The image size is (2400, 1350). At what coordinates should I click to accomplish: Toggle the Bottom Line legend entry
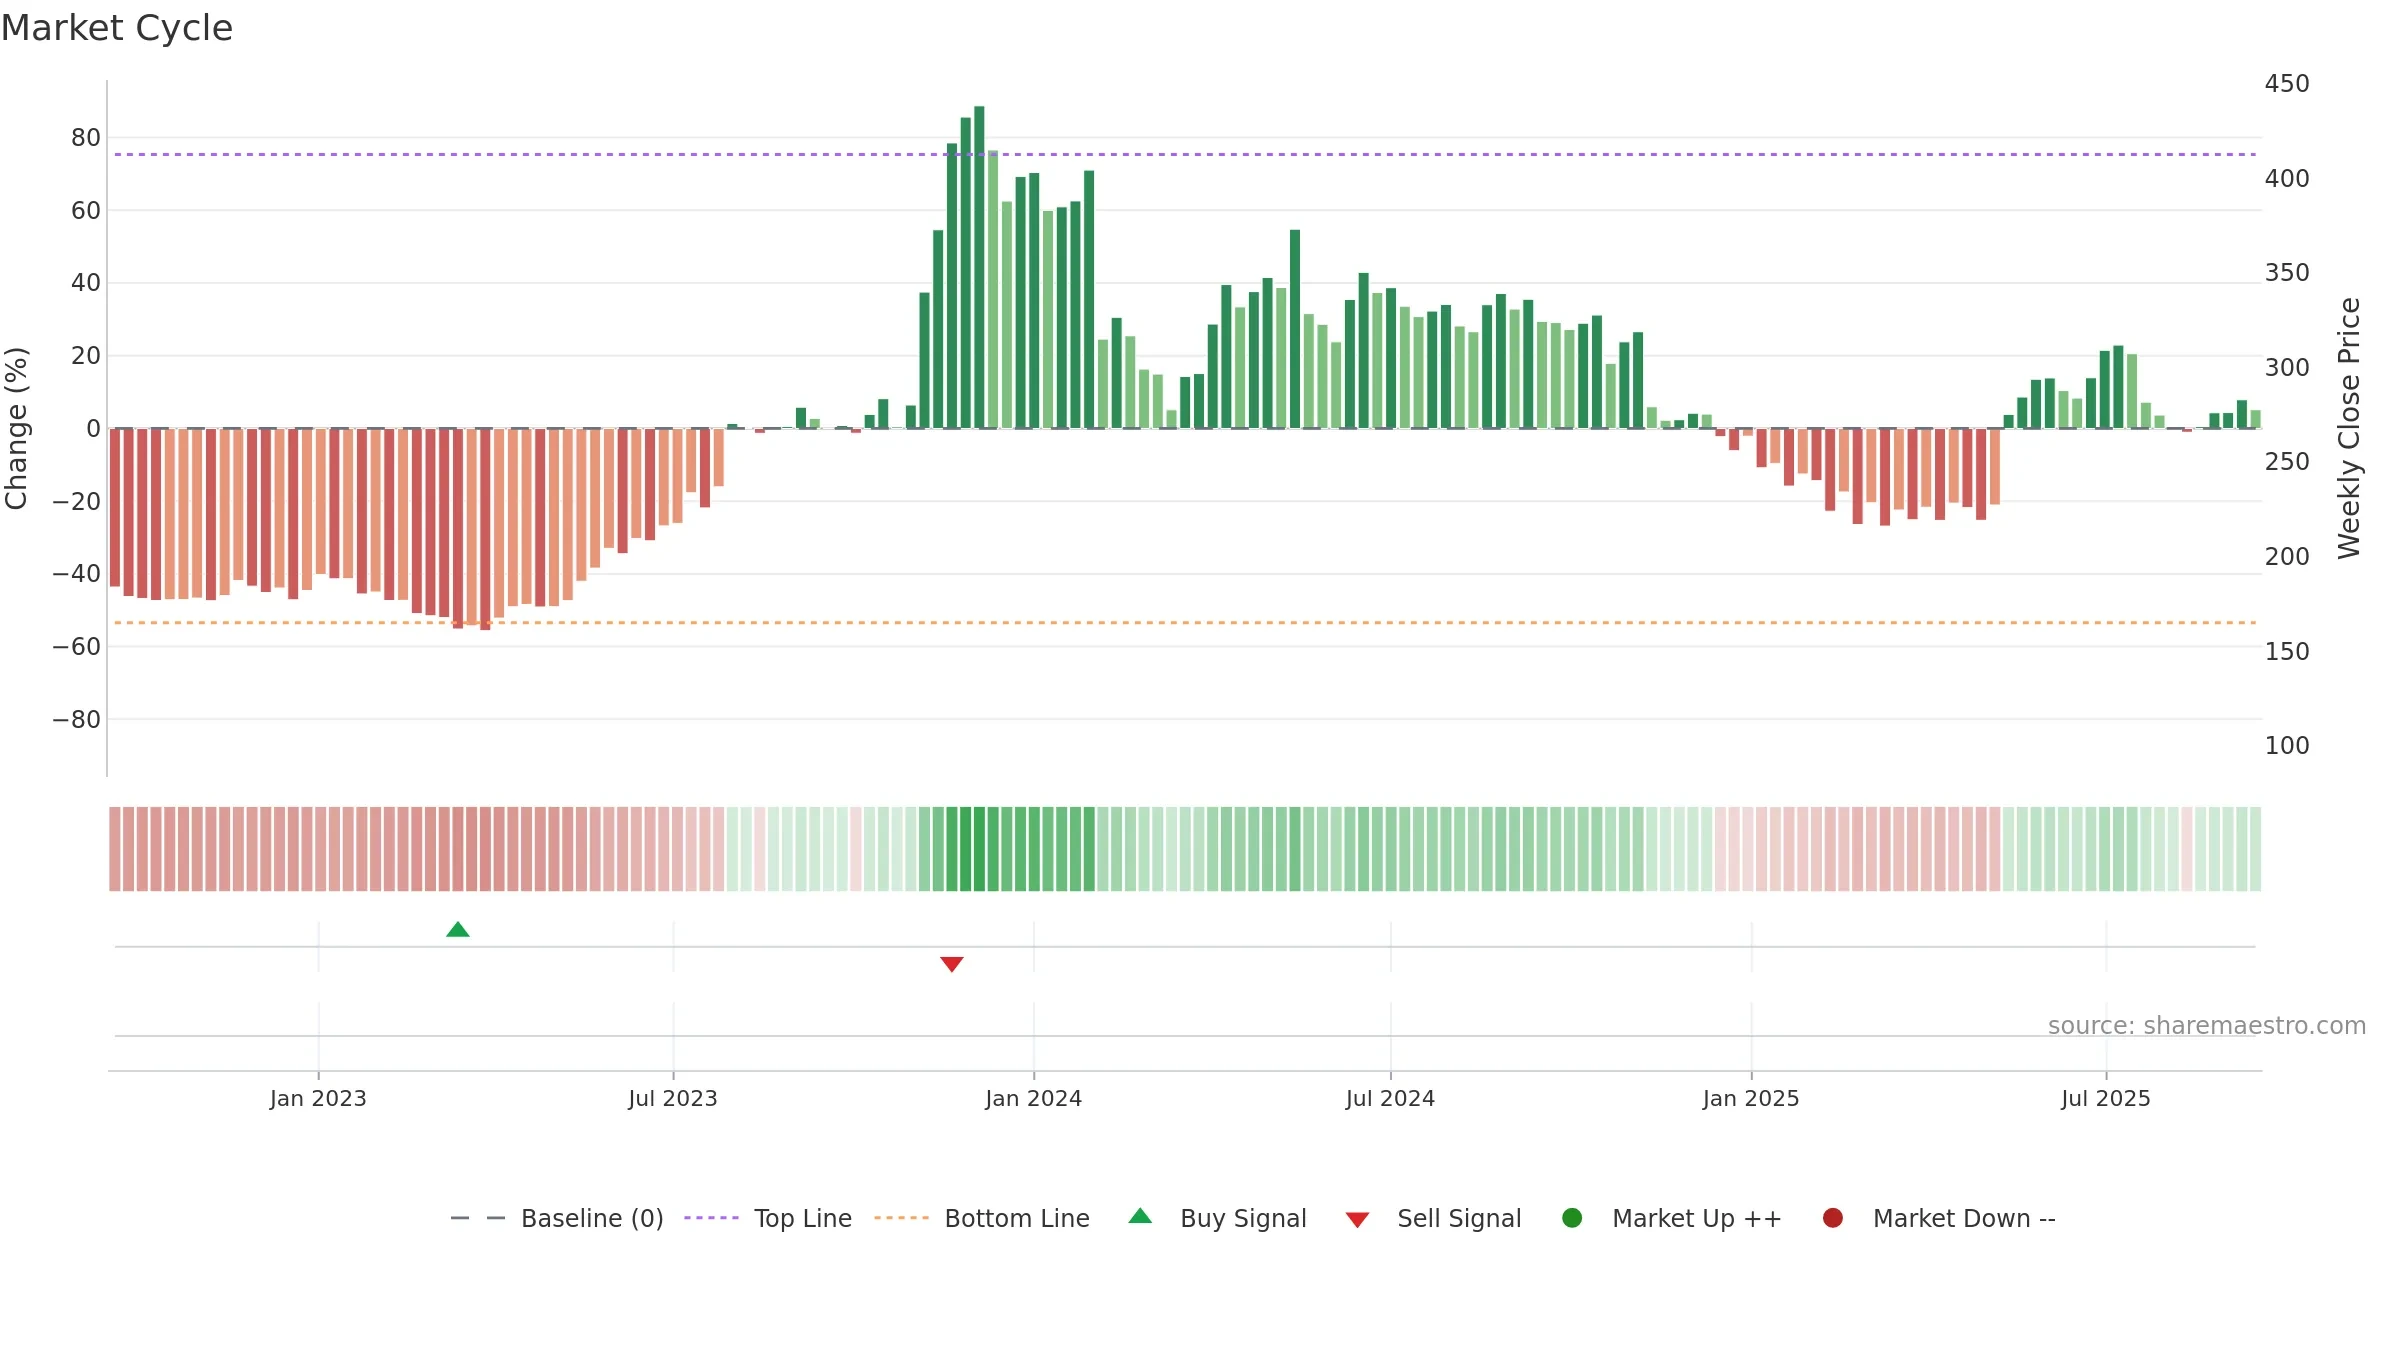pyautogui.click(x=982, y=1218)
